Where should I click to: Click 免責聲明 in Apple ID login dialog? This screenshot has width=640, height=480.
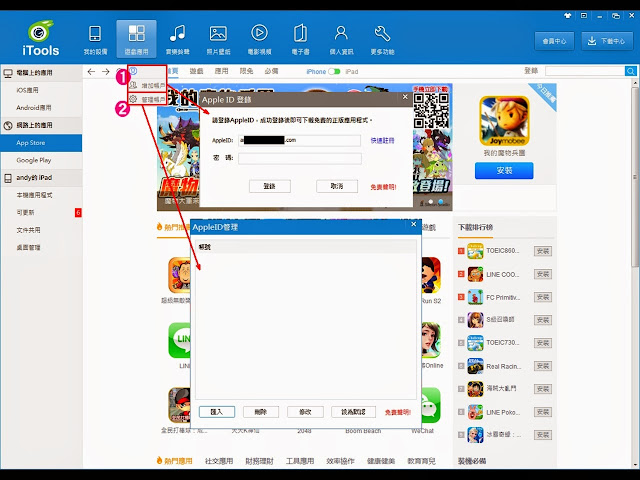click(383, 187)
